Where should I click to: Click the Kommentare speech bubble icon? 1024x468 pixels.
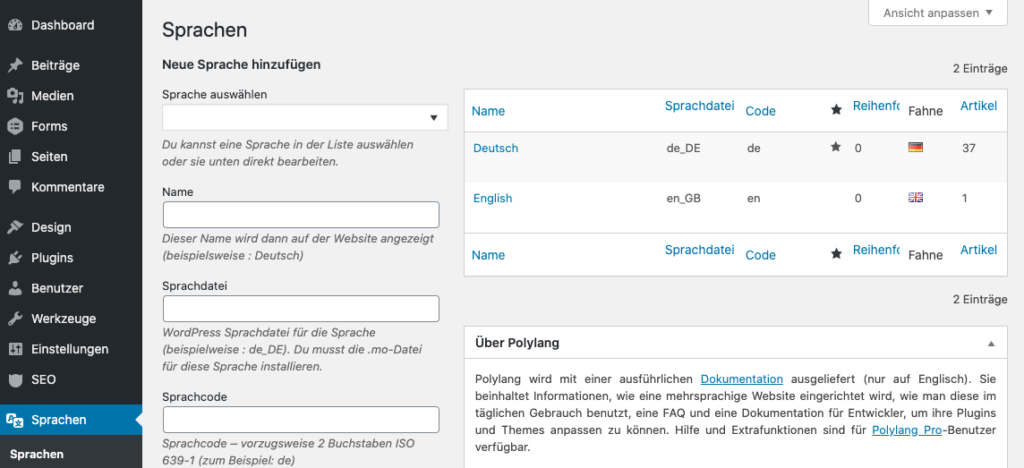(x=15, y=187)
